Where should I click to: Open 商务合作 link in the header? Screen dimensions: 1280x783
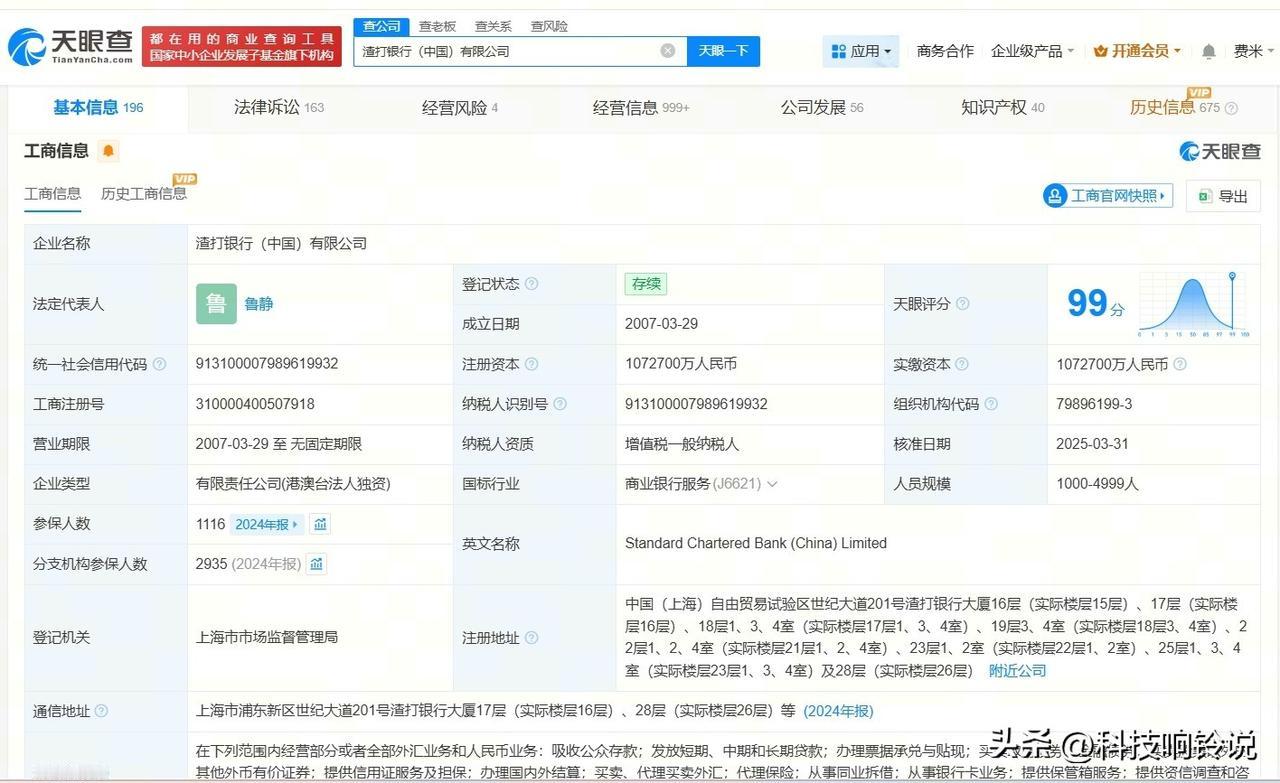(x=945, y=51)
